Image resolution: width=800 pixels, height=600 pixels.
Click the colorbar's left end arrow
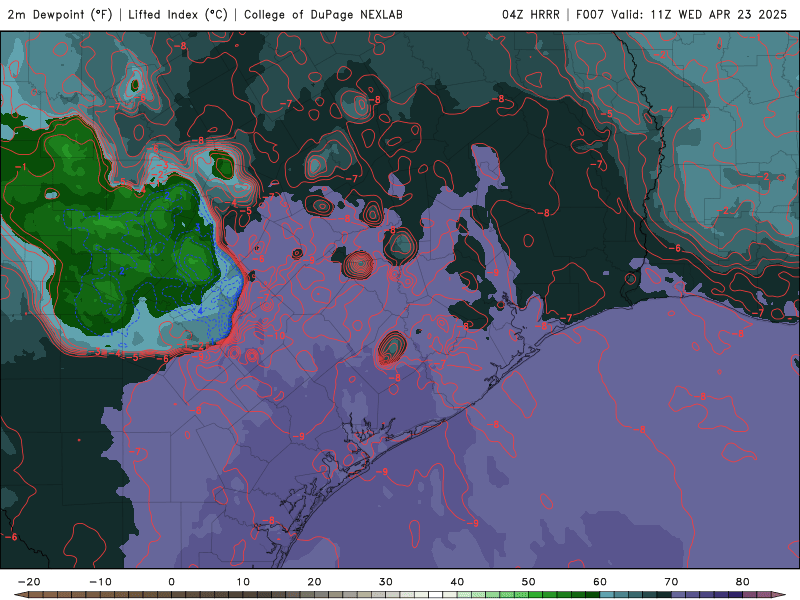point(21,595)
